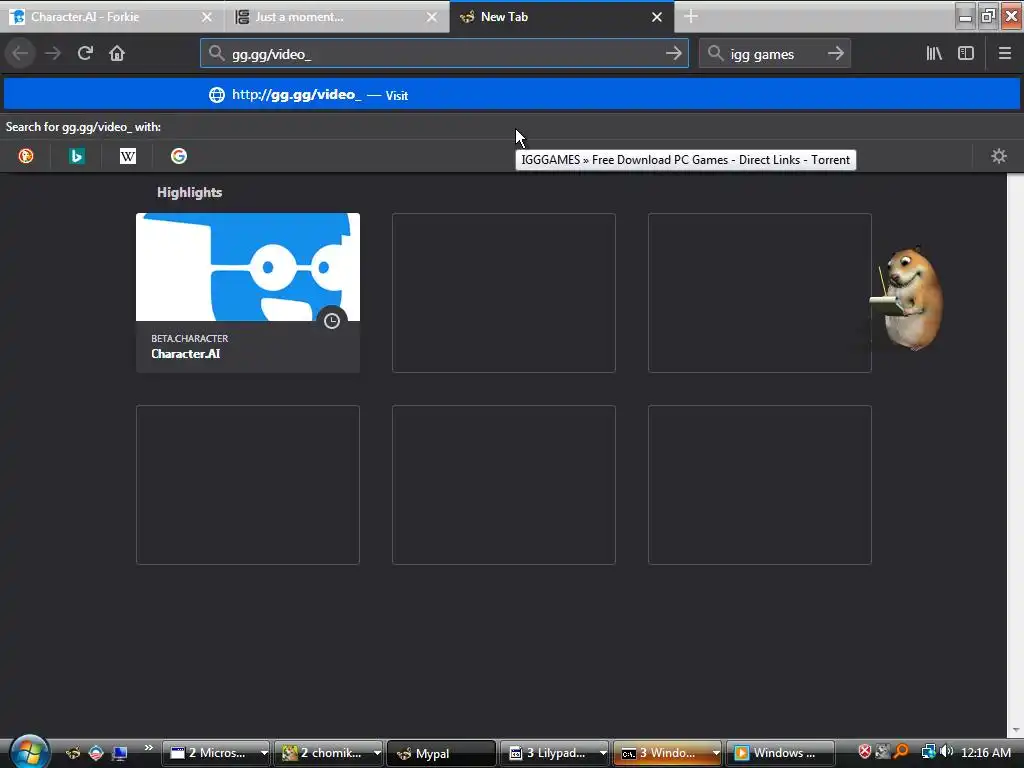Click the volume speaker tray icon
Viewport: 1024px width, 768px height.
pyautogui.click(x=946, y=752)
